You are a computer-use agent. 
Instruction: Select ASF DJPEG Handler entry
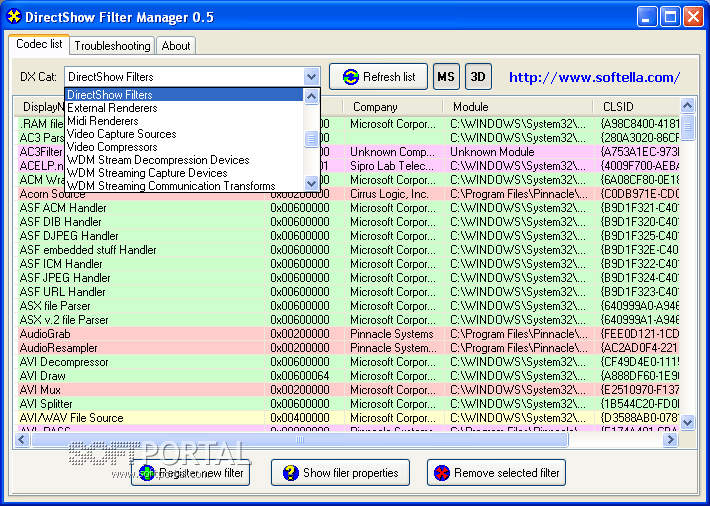coord(347,236)
